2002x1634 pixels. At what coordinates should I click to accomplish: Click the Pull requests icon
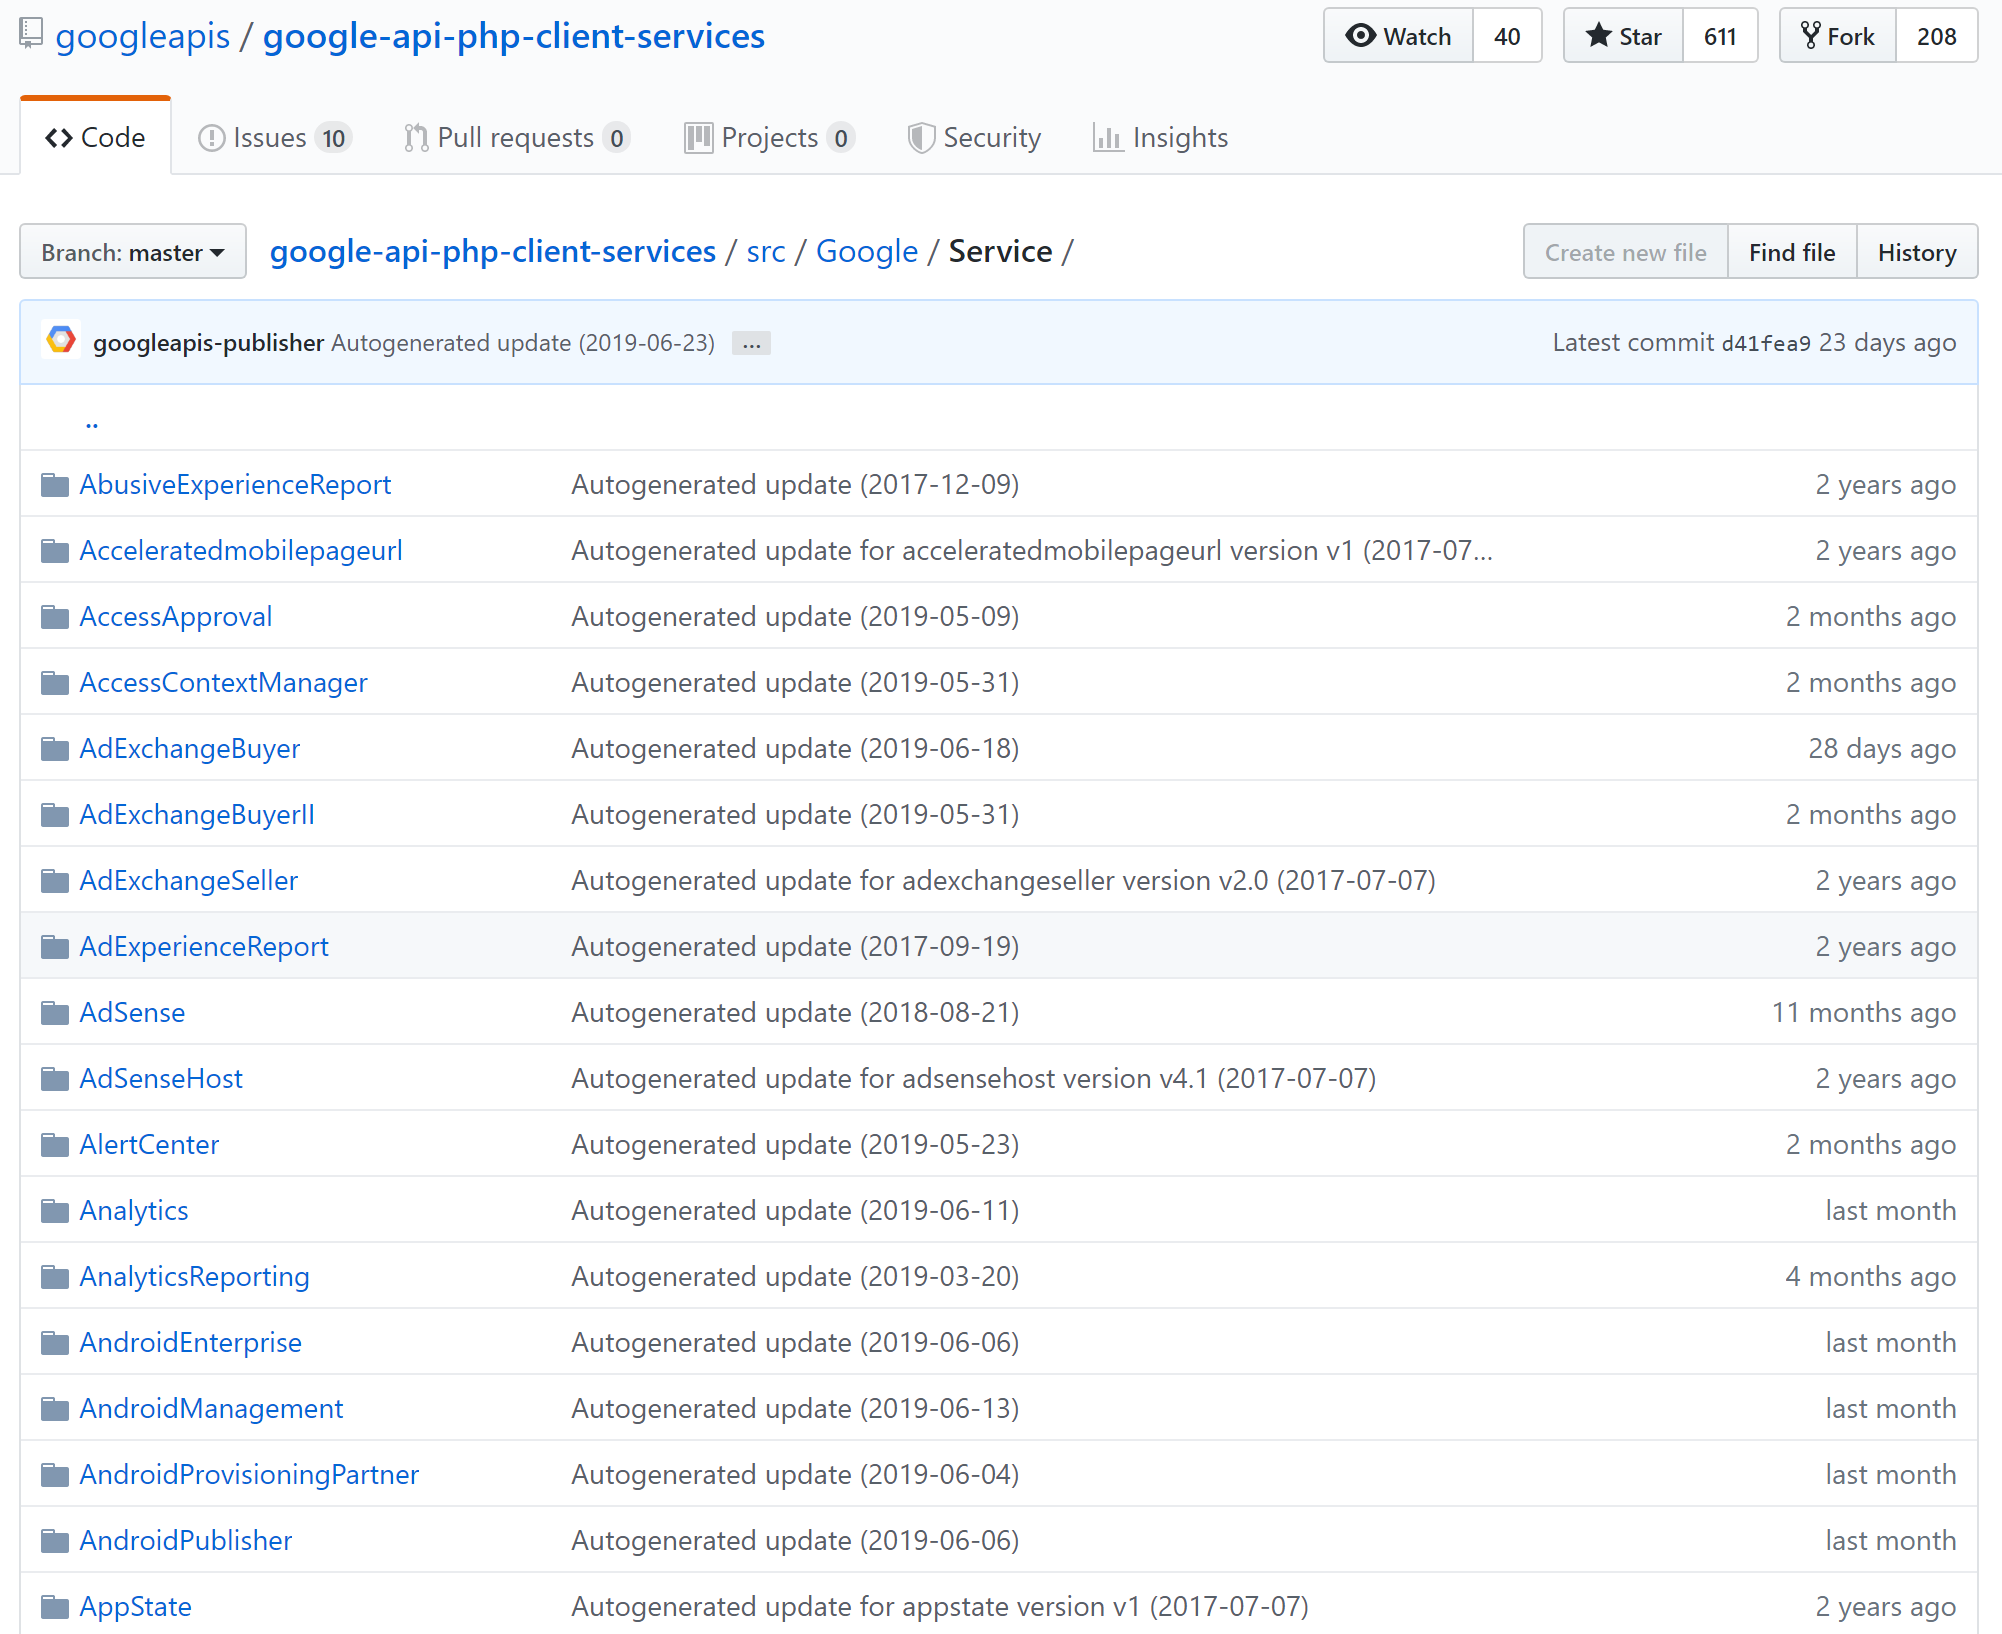415,138
